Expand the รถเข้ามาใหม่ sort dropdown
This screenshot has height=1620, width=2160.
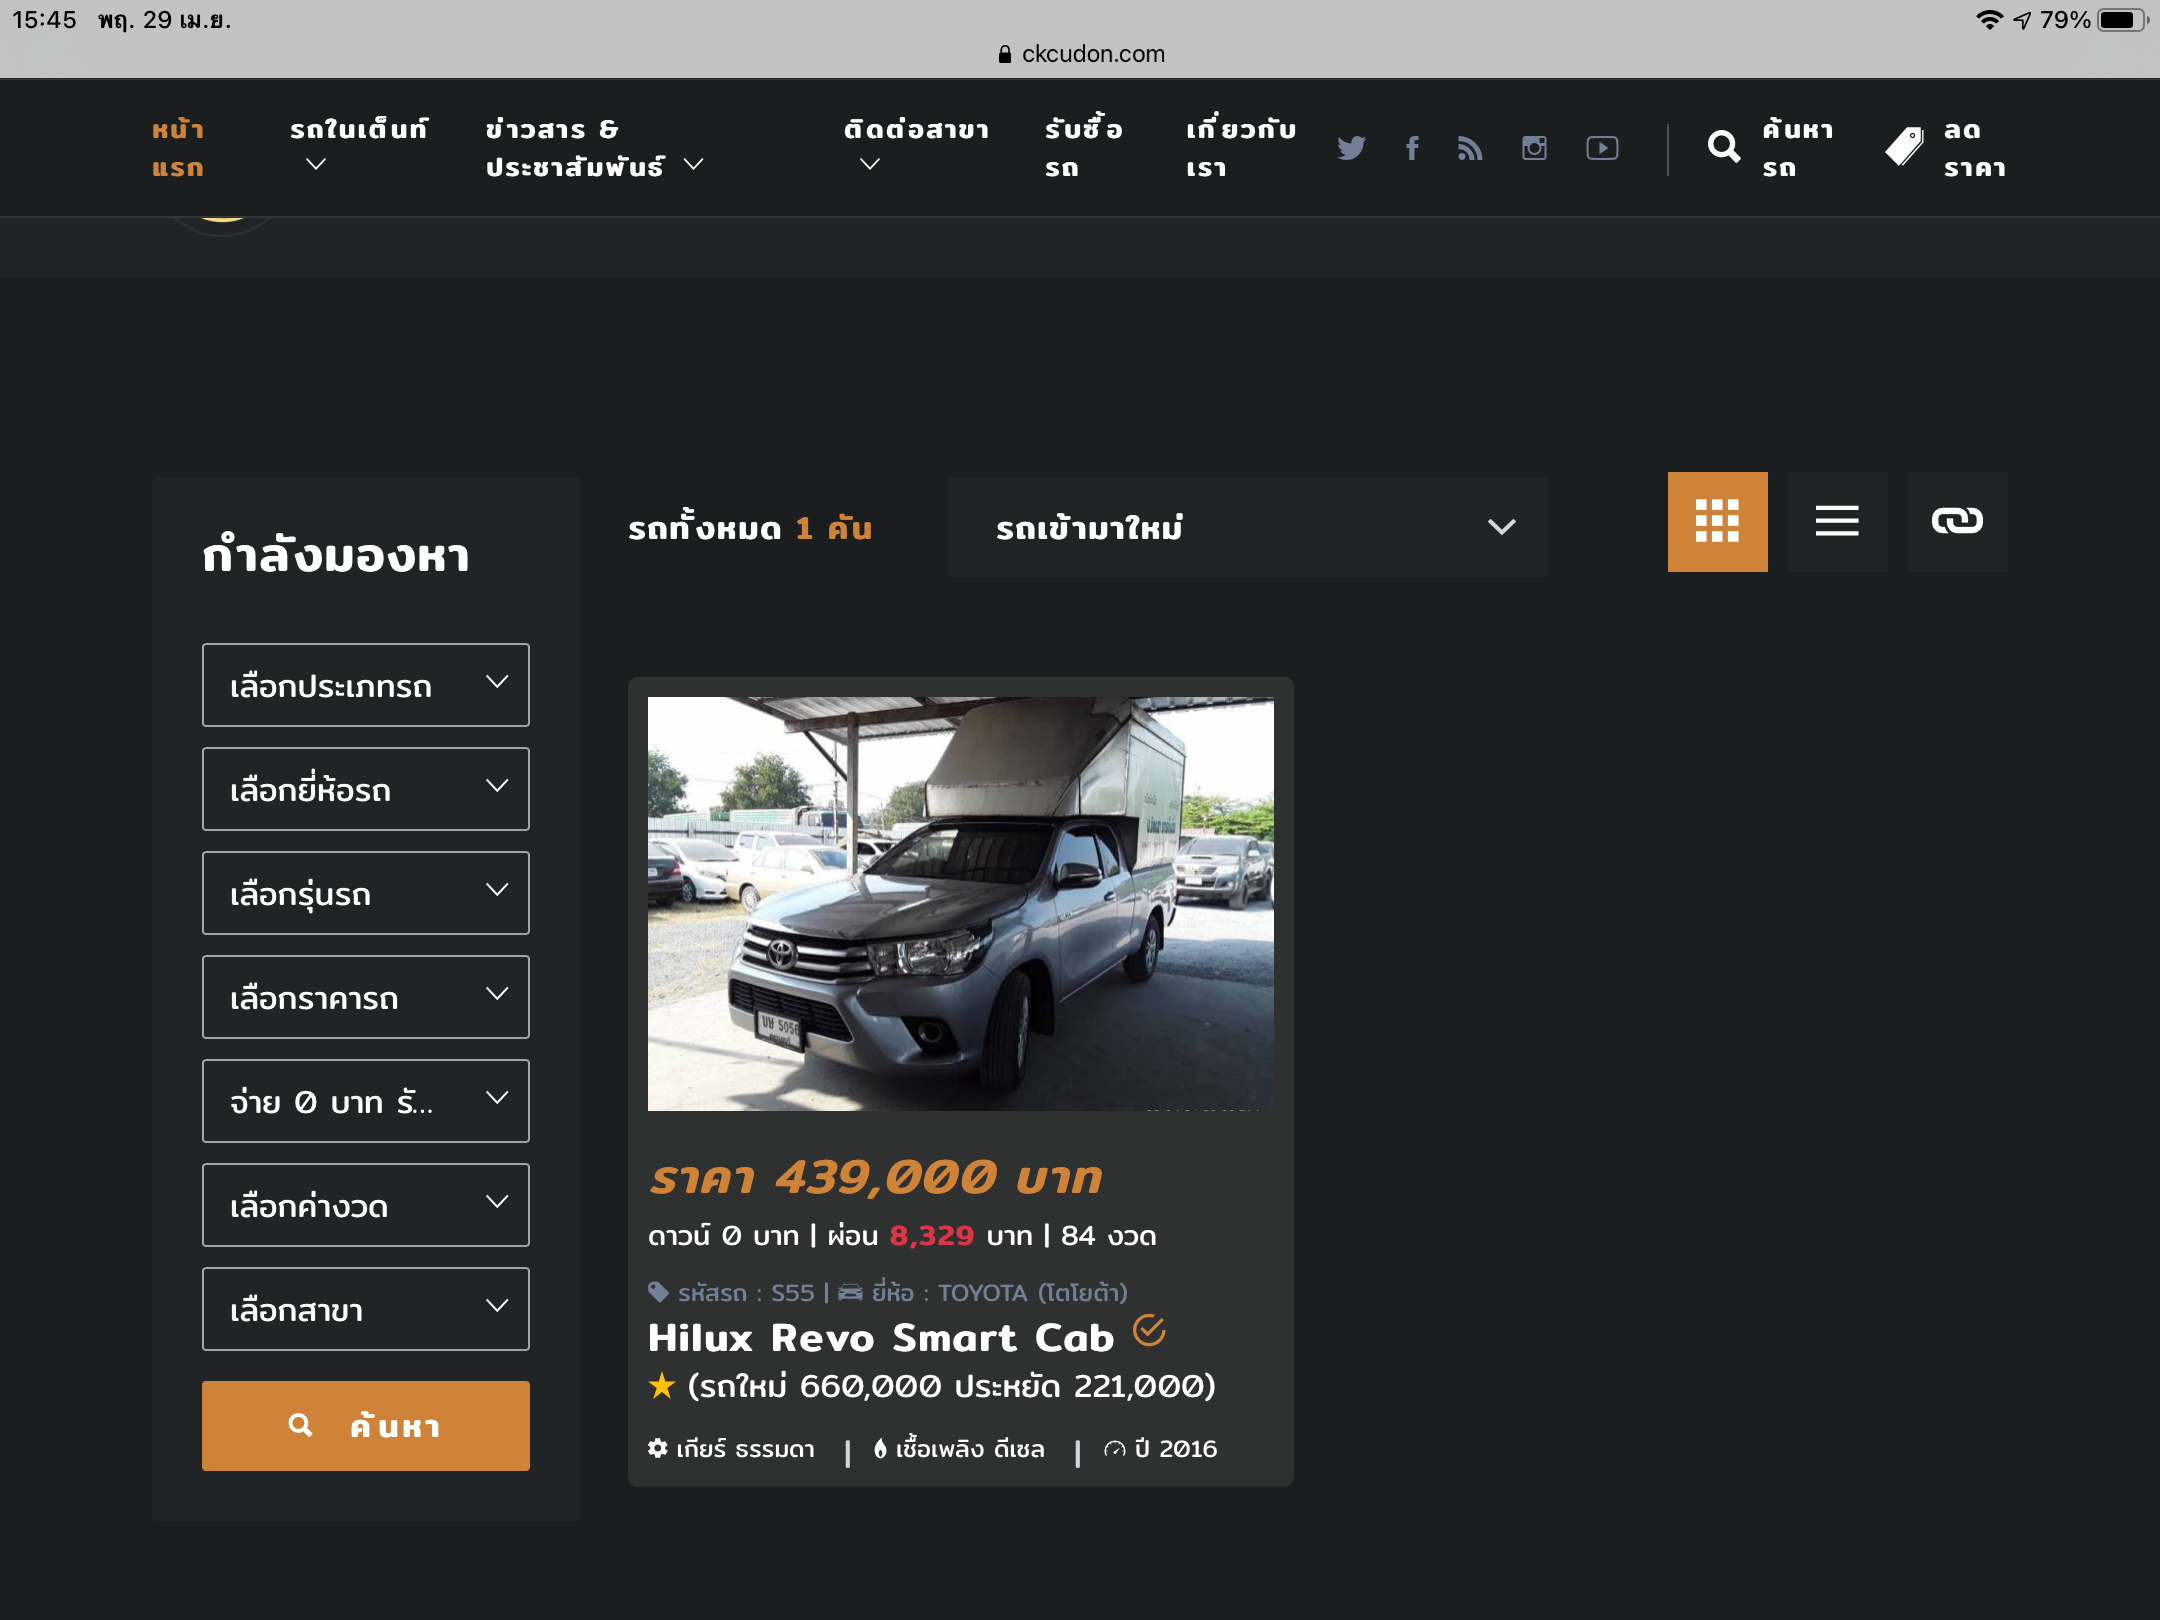1247,527
